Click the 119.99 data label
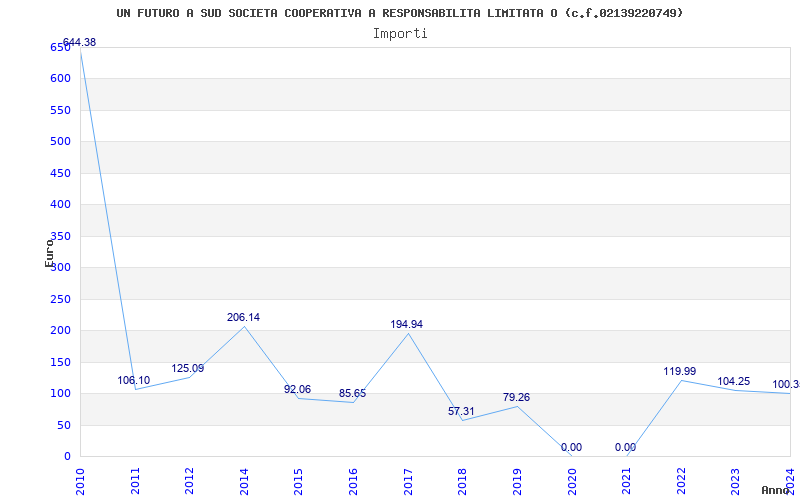 tap(680, 371)
